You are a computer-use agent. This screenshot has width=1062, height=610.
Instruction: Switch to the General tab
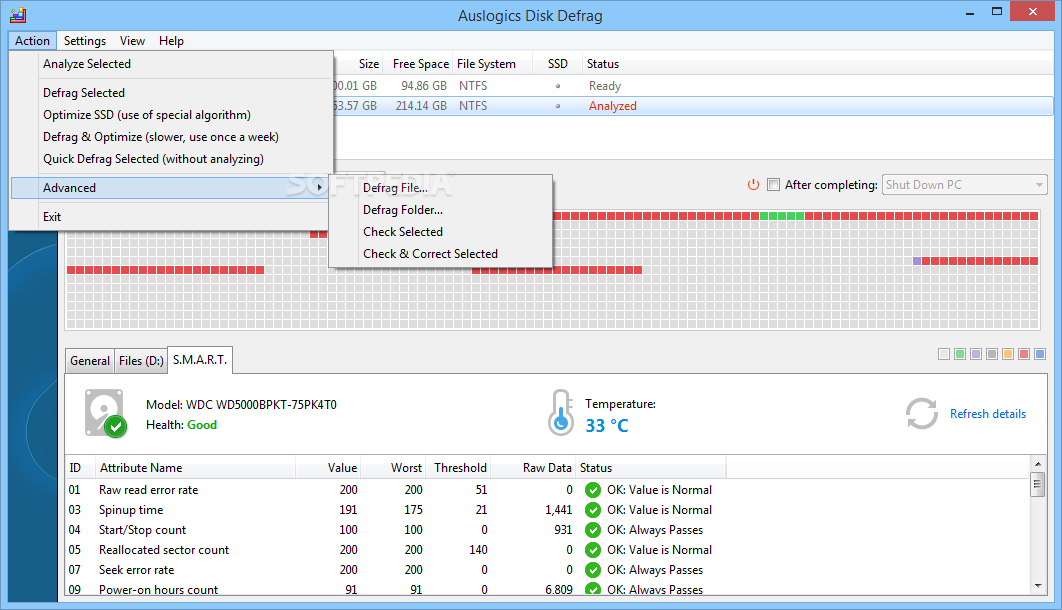(89, 361)
